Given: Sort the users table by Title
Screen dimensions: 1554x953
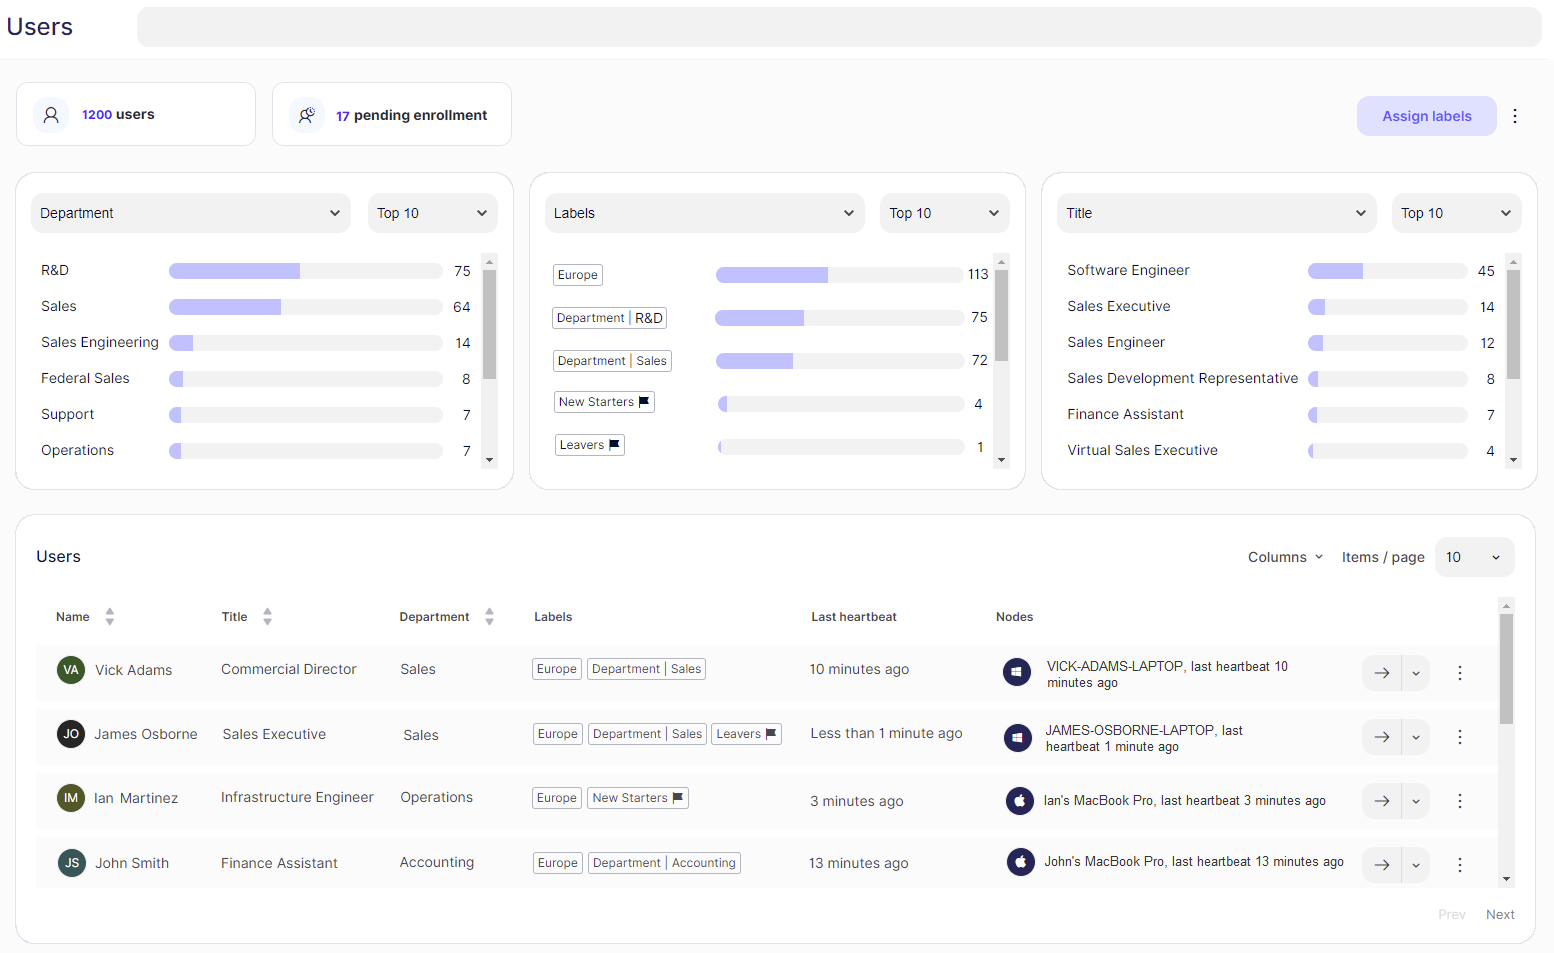Looking at the screenshot, I should tap(267, 617).
